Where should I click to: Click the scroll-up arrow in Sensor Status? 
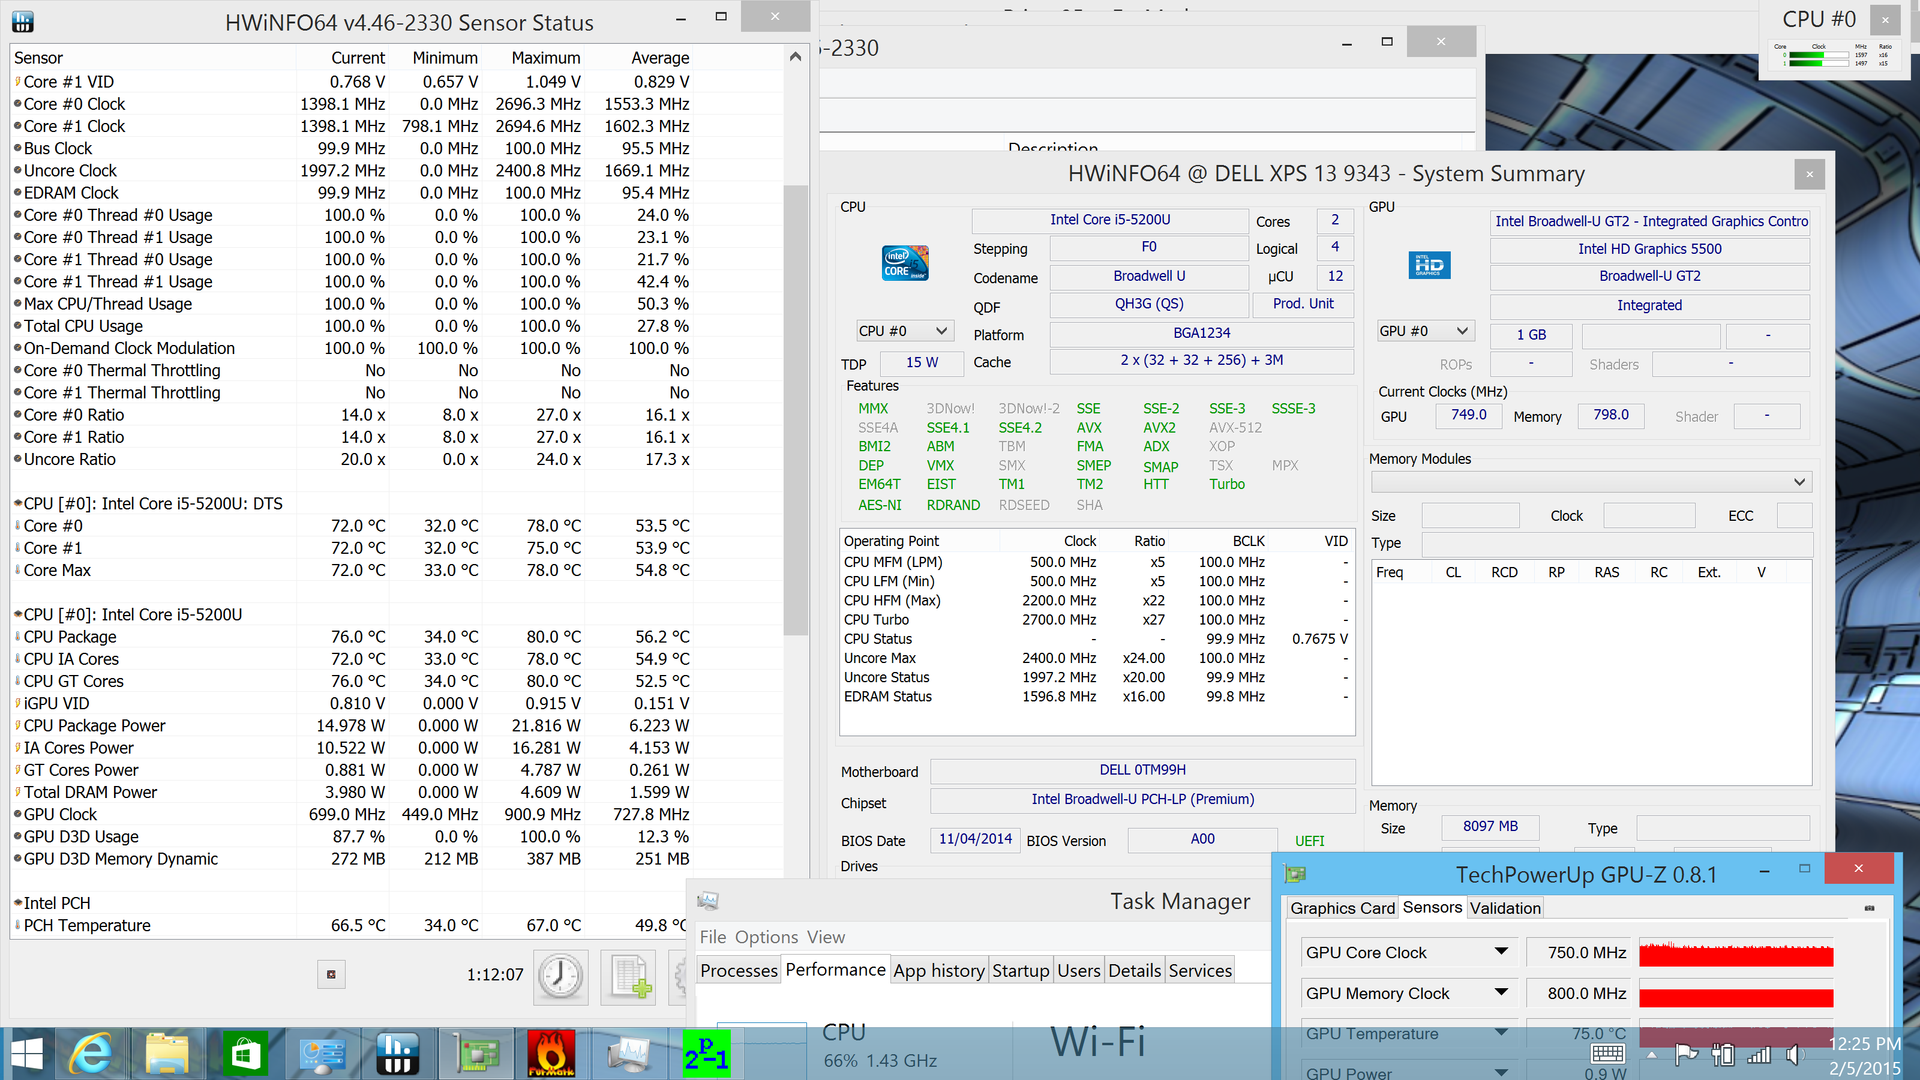pos(795,57)
